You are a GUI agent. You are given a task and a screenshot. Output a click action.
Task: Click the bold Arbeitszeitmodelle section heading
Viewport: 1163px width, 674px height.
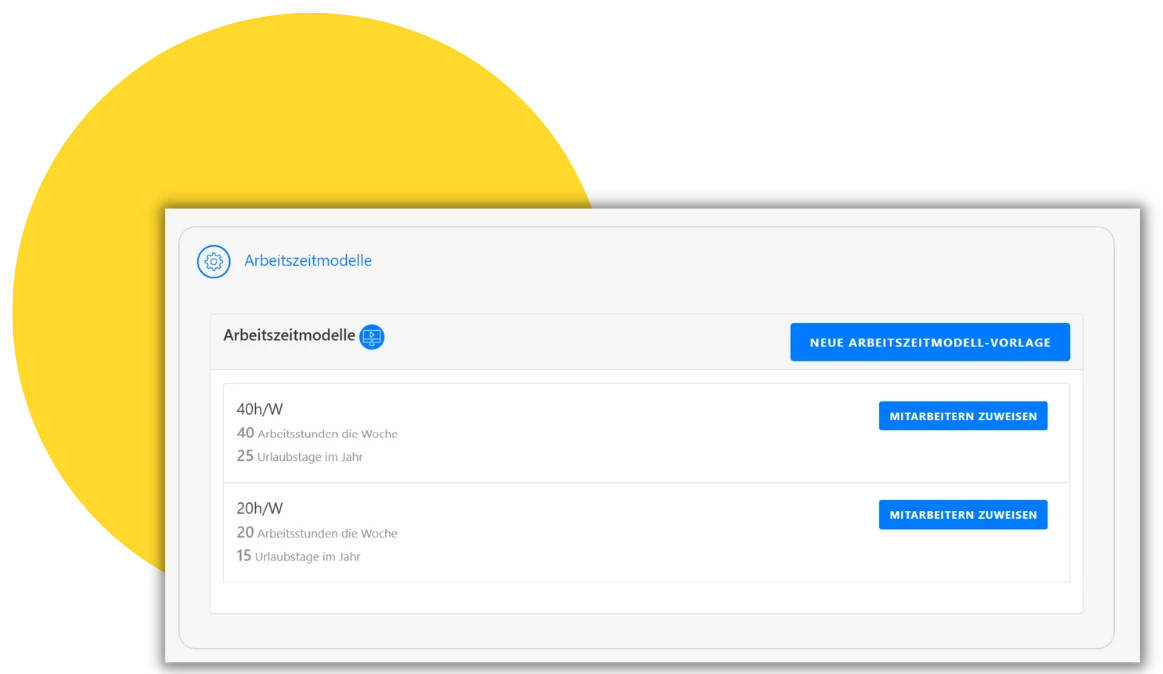289,335
